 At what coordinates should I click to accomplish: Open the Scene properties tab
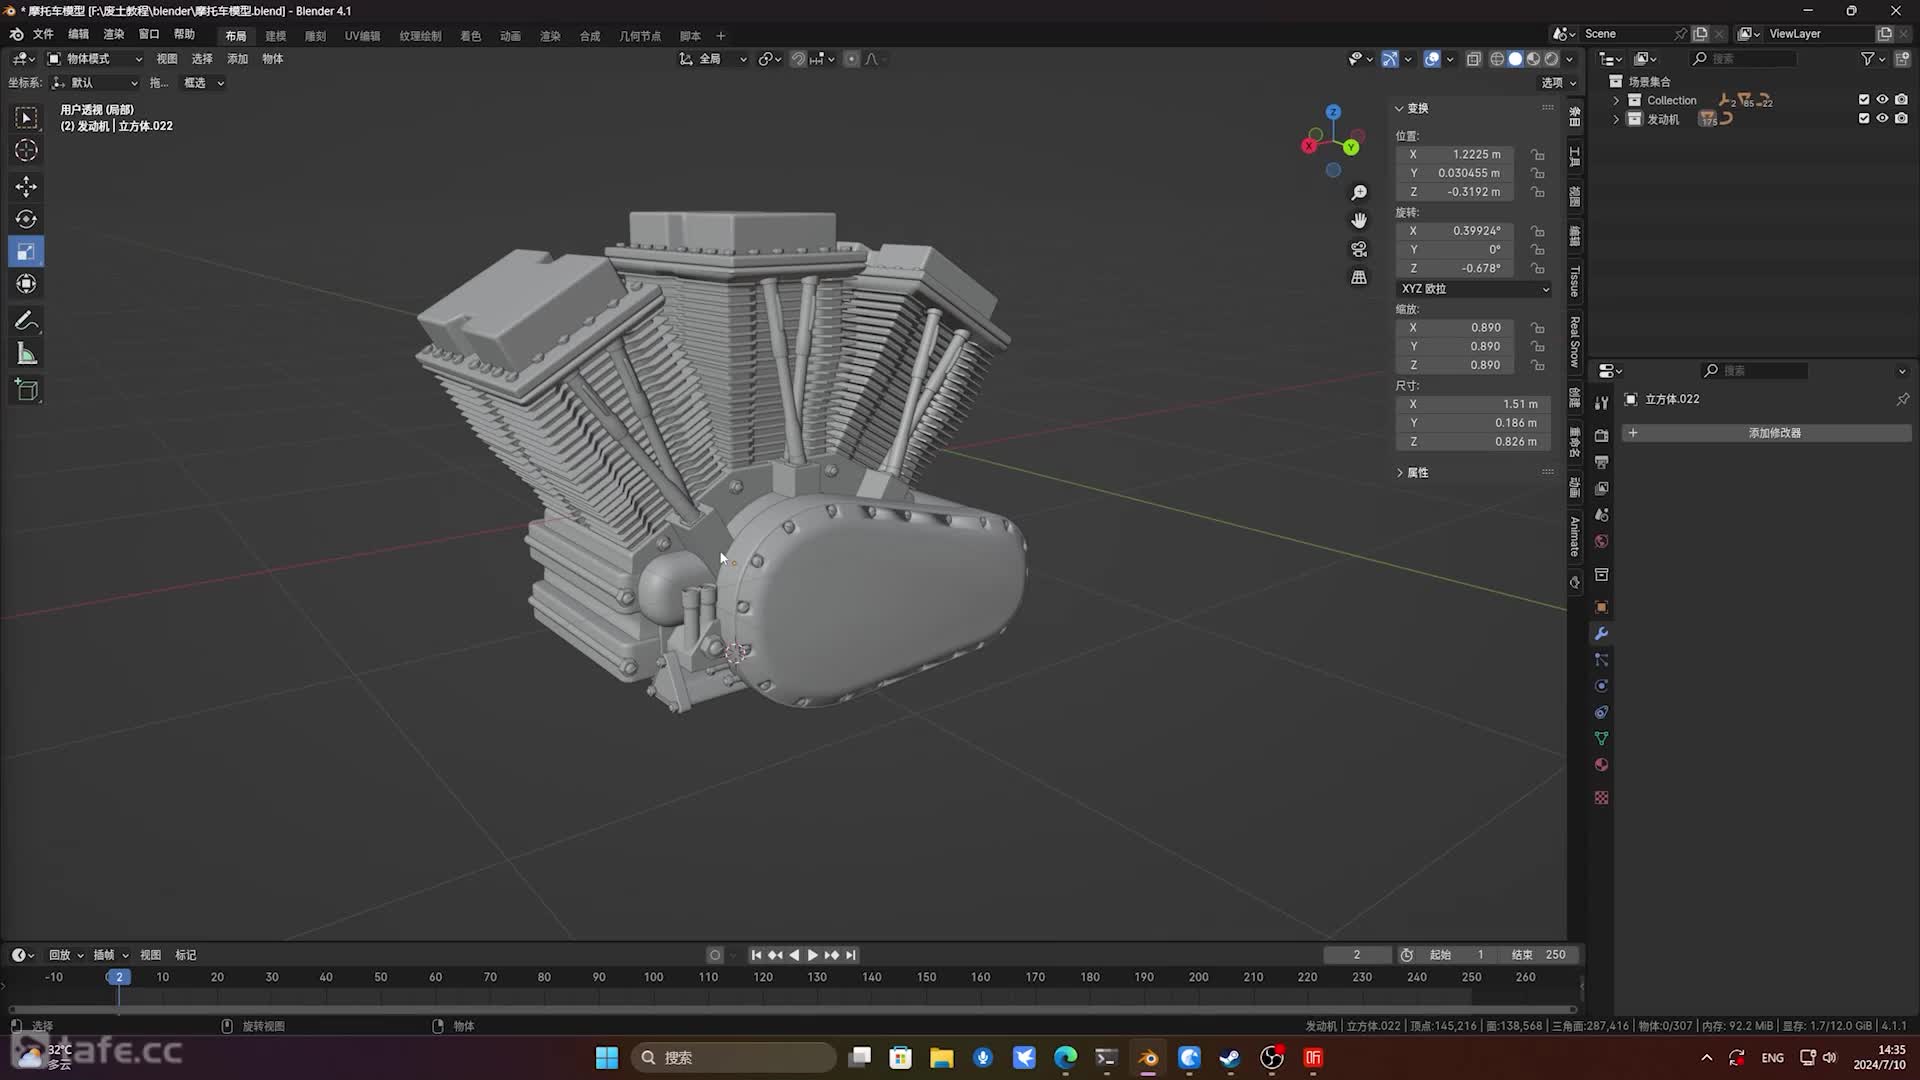(x=1601, y=515)
